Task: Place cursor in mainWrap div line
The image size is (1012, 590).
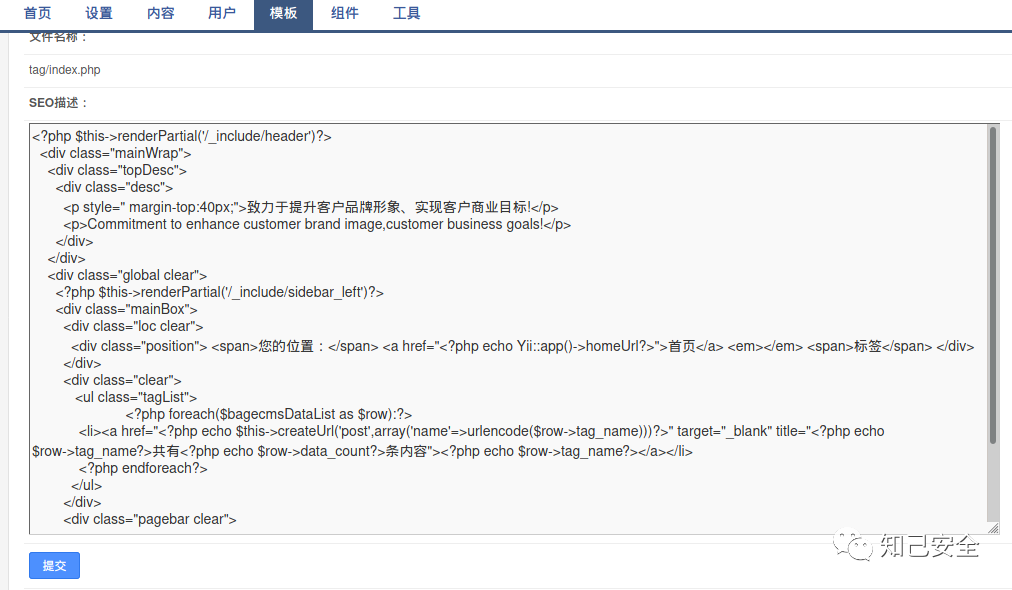Action: pyautogui.click(x=116, y=154)
